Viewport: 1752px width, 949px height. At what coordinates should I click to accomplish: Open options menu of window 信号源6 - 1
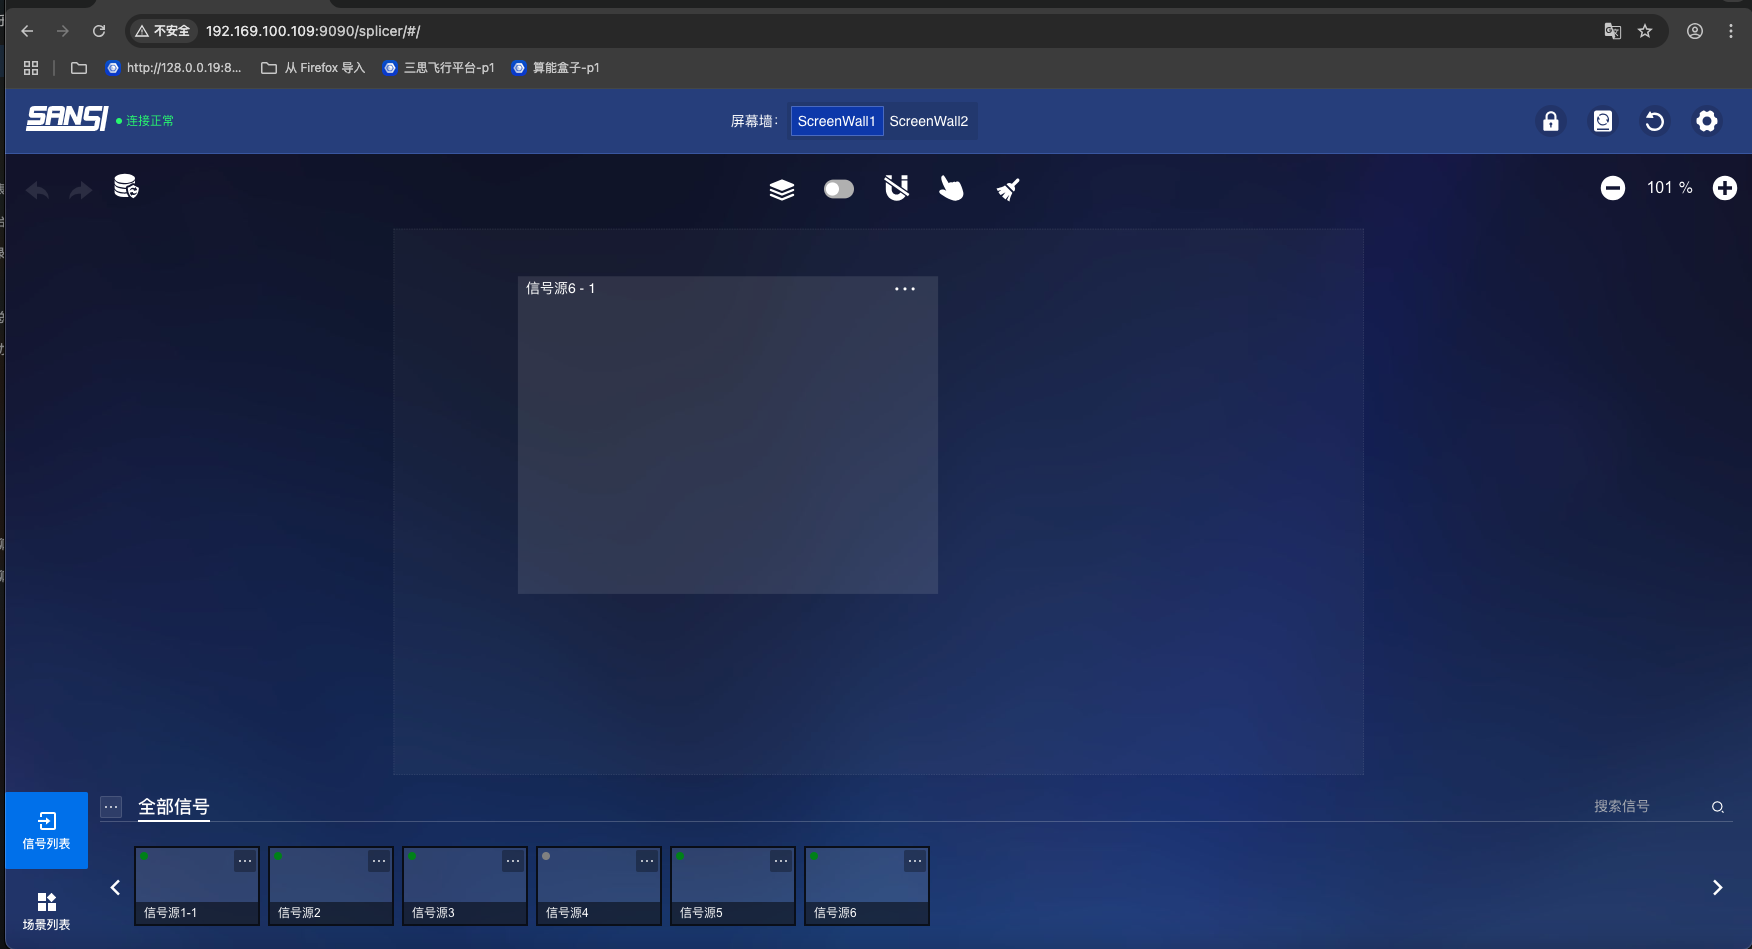click(x=905, y=289)
